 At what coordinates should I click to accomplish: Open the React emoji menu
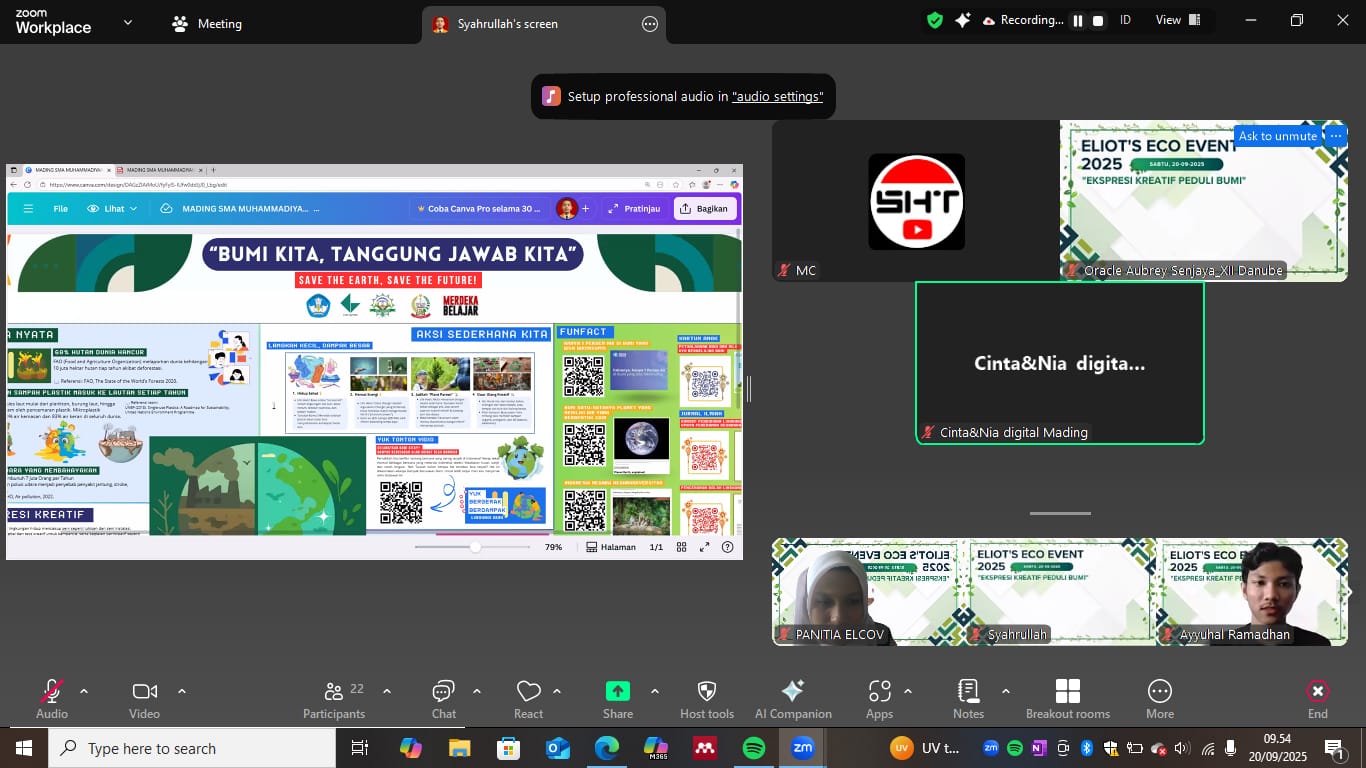coord(528,698)
